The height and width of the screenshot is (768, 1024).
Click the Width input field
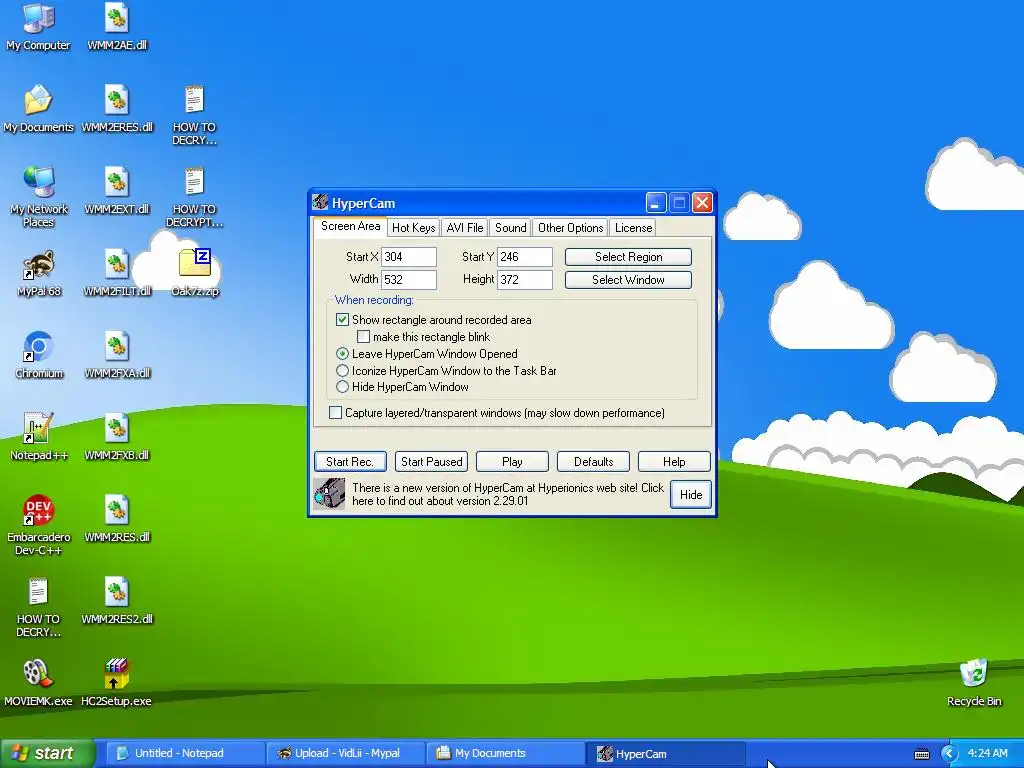pos(409,280)
